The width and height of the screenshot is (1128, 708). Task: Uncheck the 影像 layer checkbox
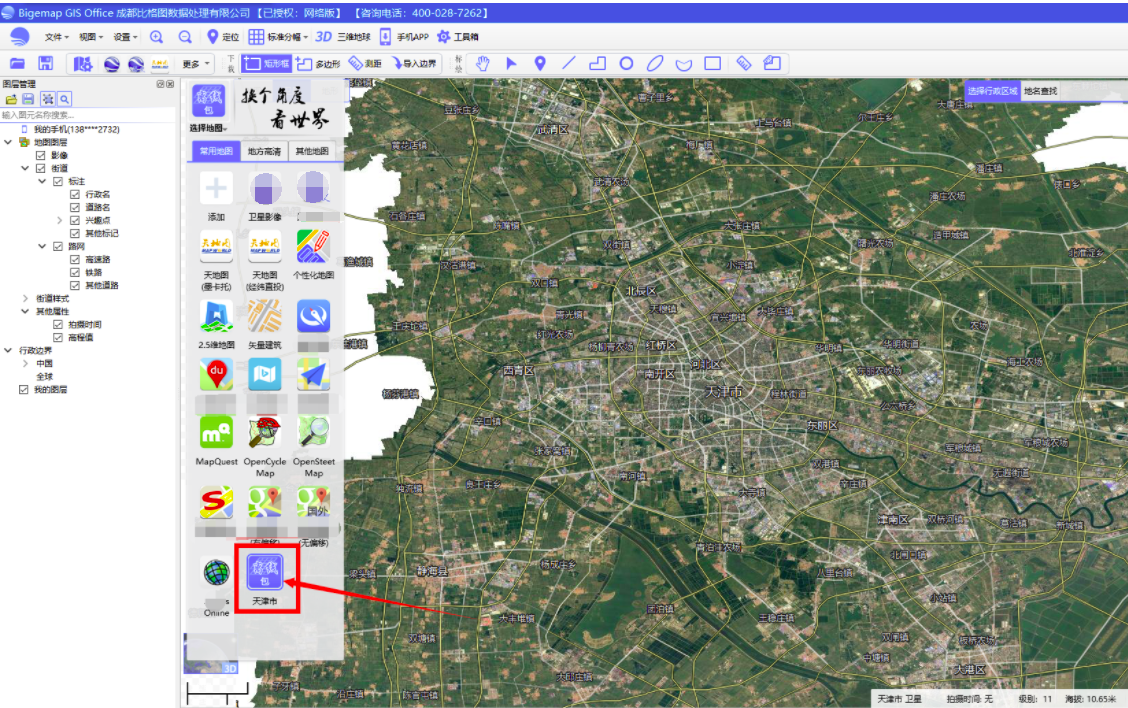(x=40, y=155)
